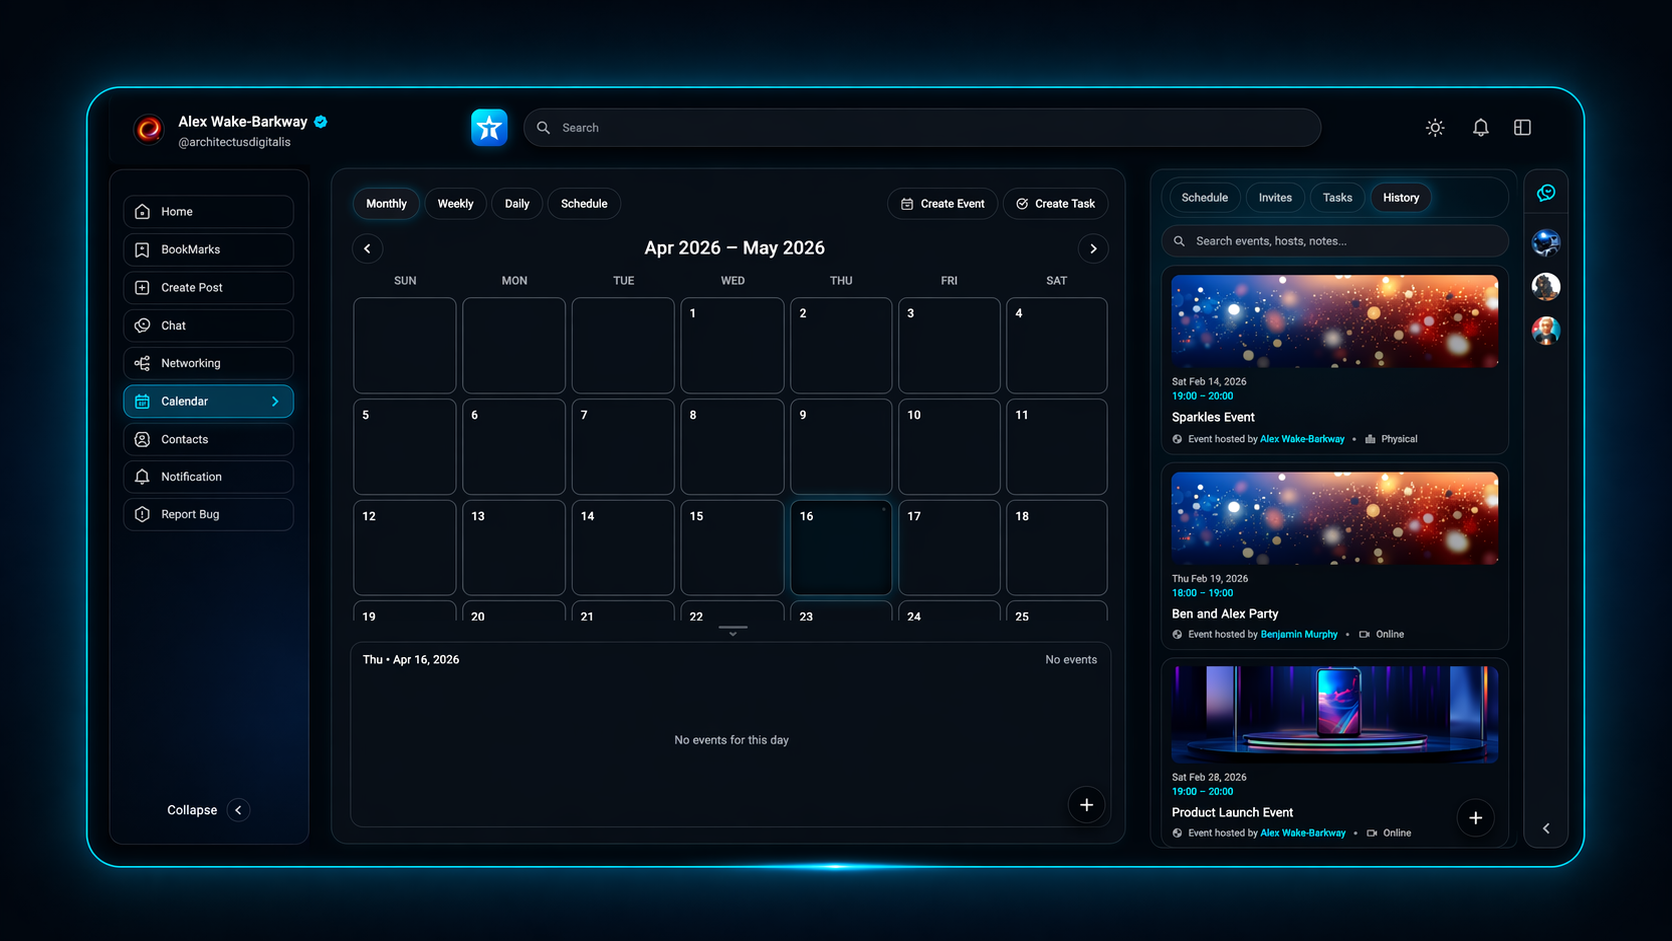Go to previous month arrow
This screenshot has width=1672, height=941.
367,249
